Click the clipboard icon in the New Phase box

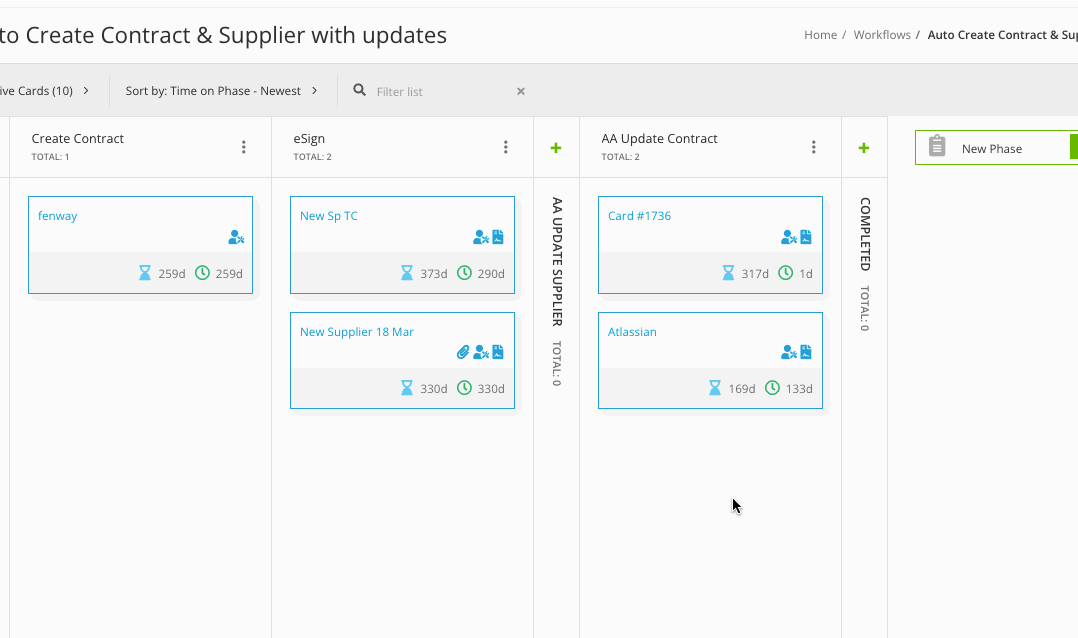tap(937, 146)
